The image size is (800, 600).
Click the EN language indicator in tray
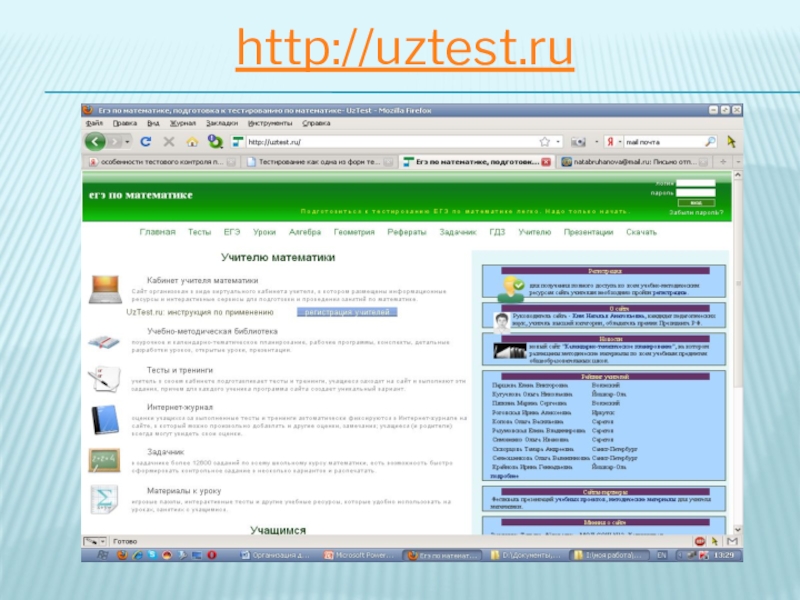tap(662, 555)
